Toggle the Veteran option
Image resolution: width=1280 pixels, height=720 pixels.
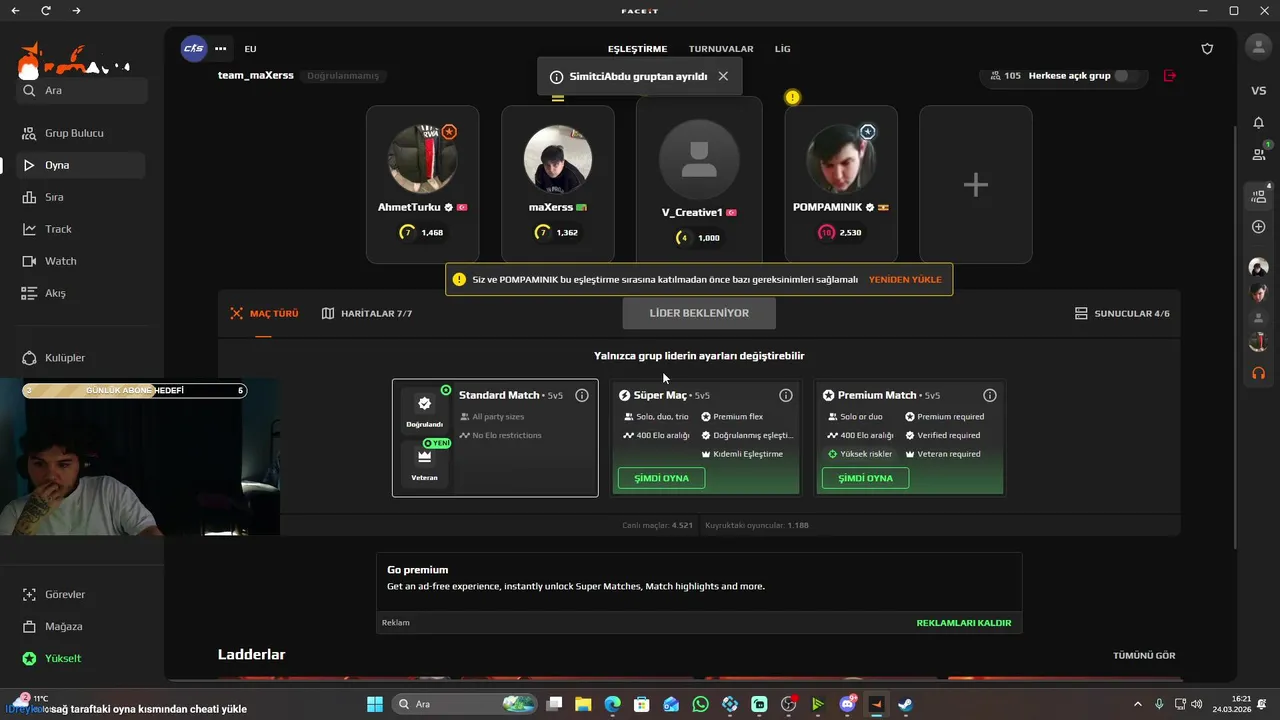tap(424, 463)
